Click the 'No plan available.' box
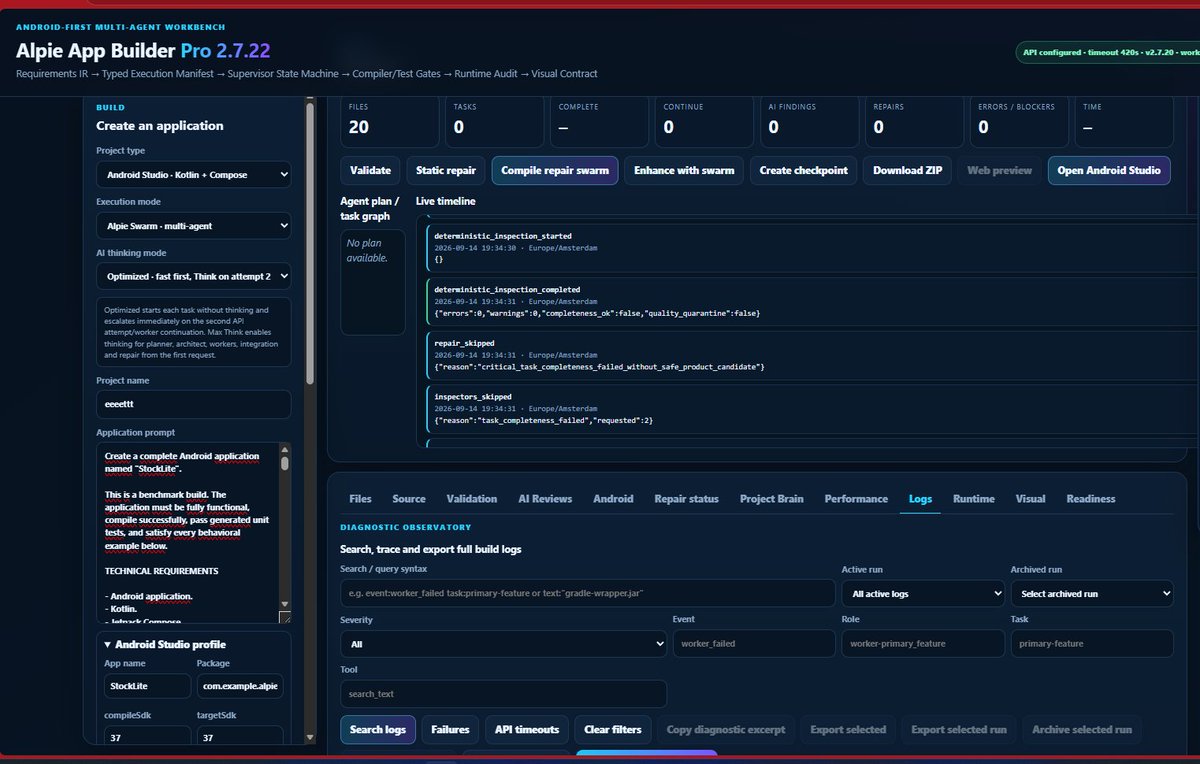The height and width of the screenshot is (764, 1200). click(x=373, y=282)
